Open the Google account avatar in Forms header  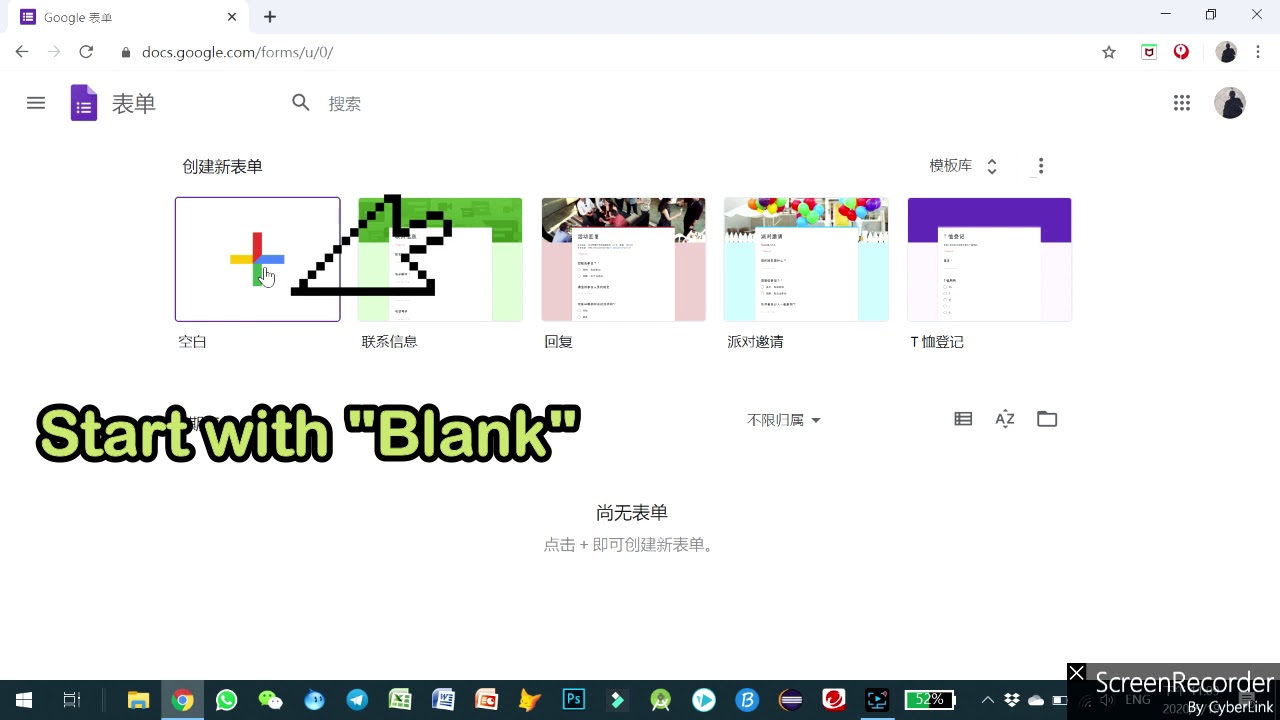[x=1229, y=103]
